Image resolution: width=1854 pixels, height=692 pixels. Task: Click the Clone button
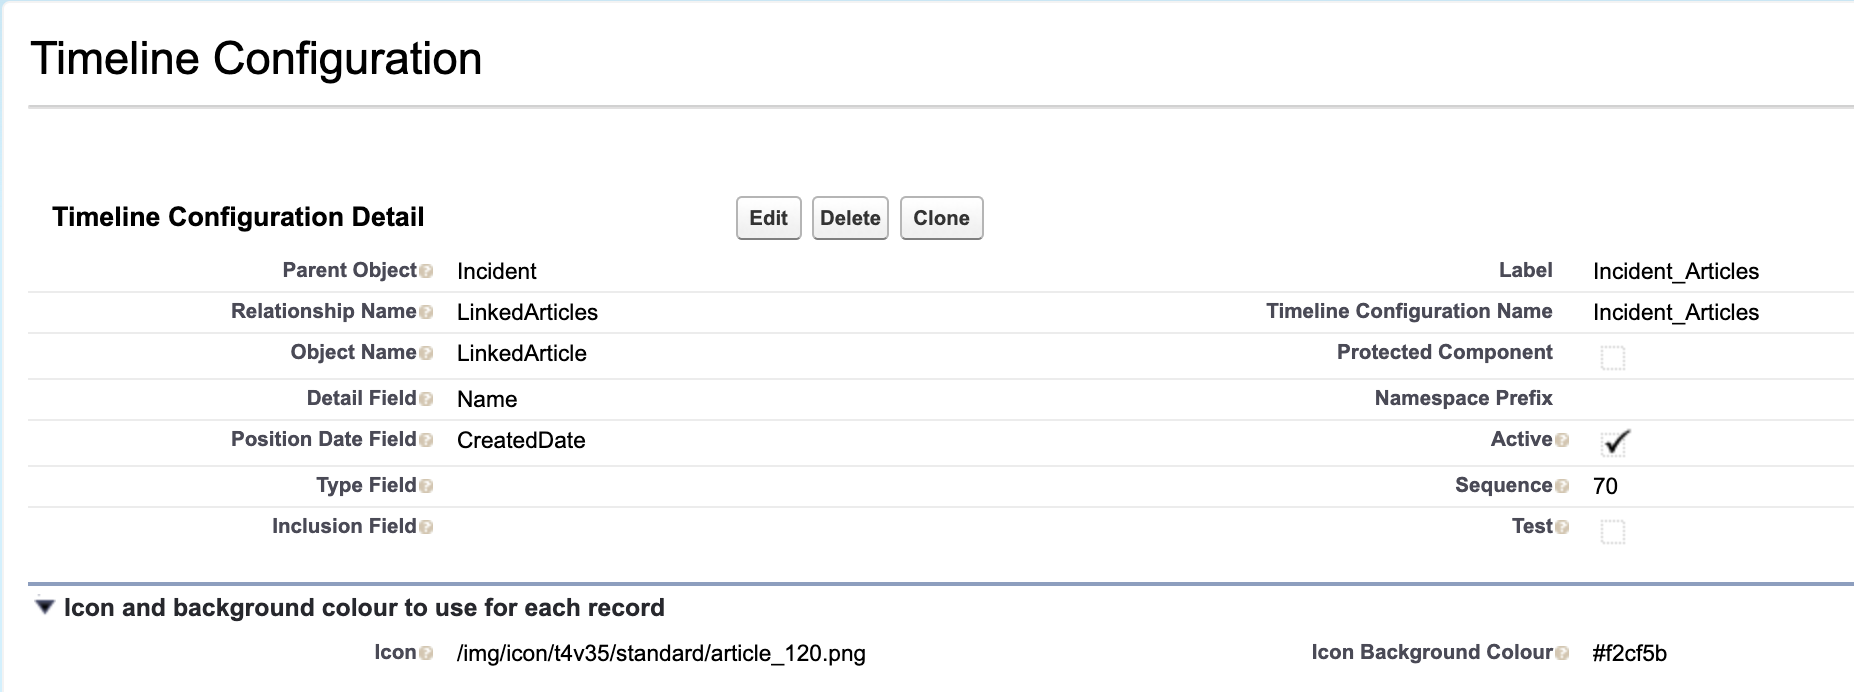click(940, 218)
